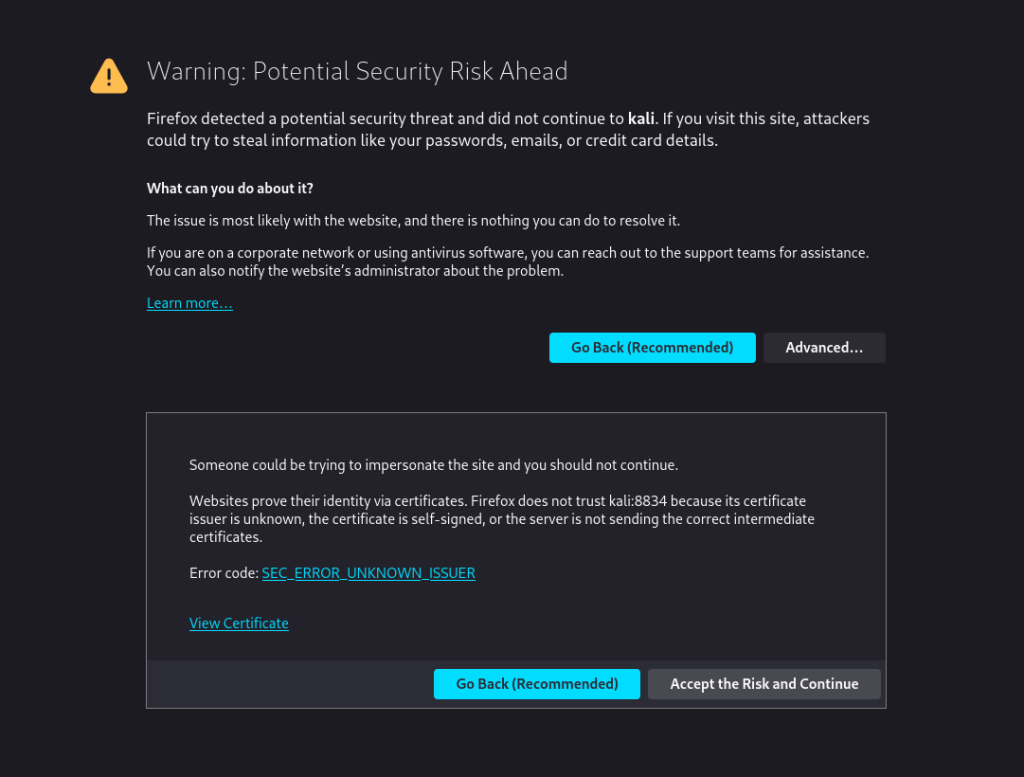The image size is (1024, 777).
Task: Click Go Back (Recommended) inside the advanced panel
Action: (537, 684)
